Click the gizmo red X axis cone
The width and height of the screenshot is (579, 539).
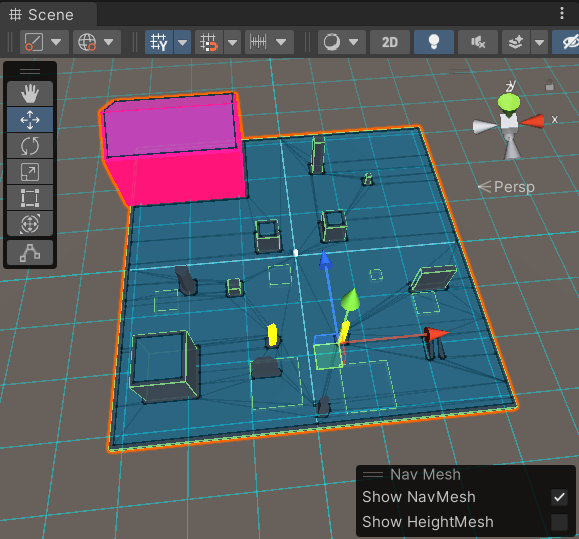point(532,121)
